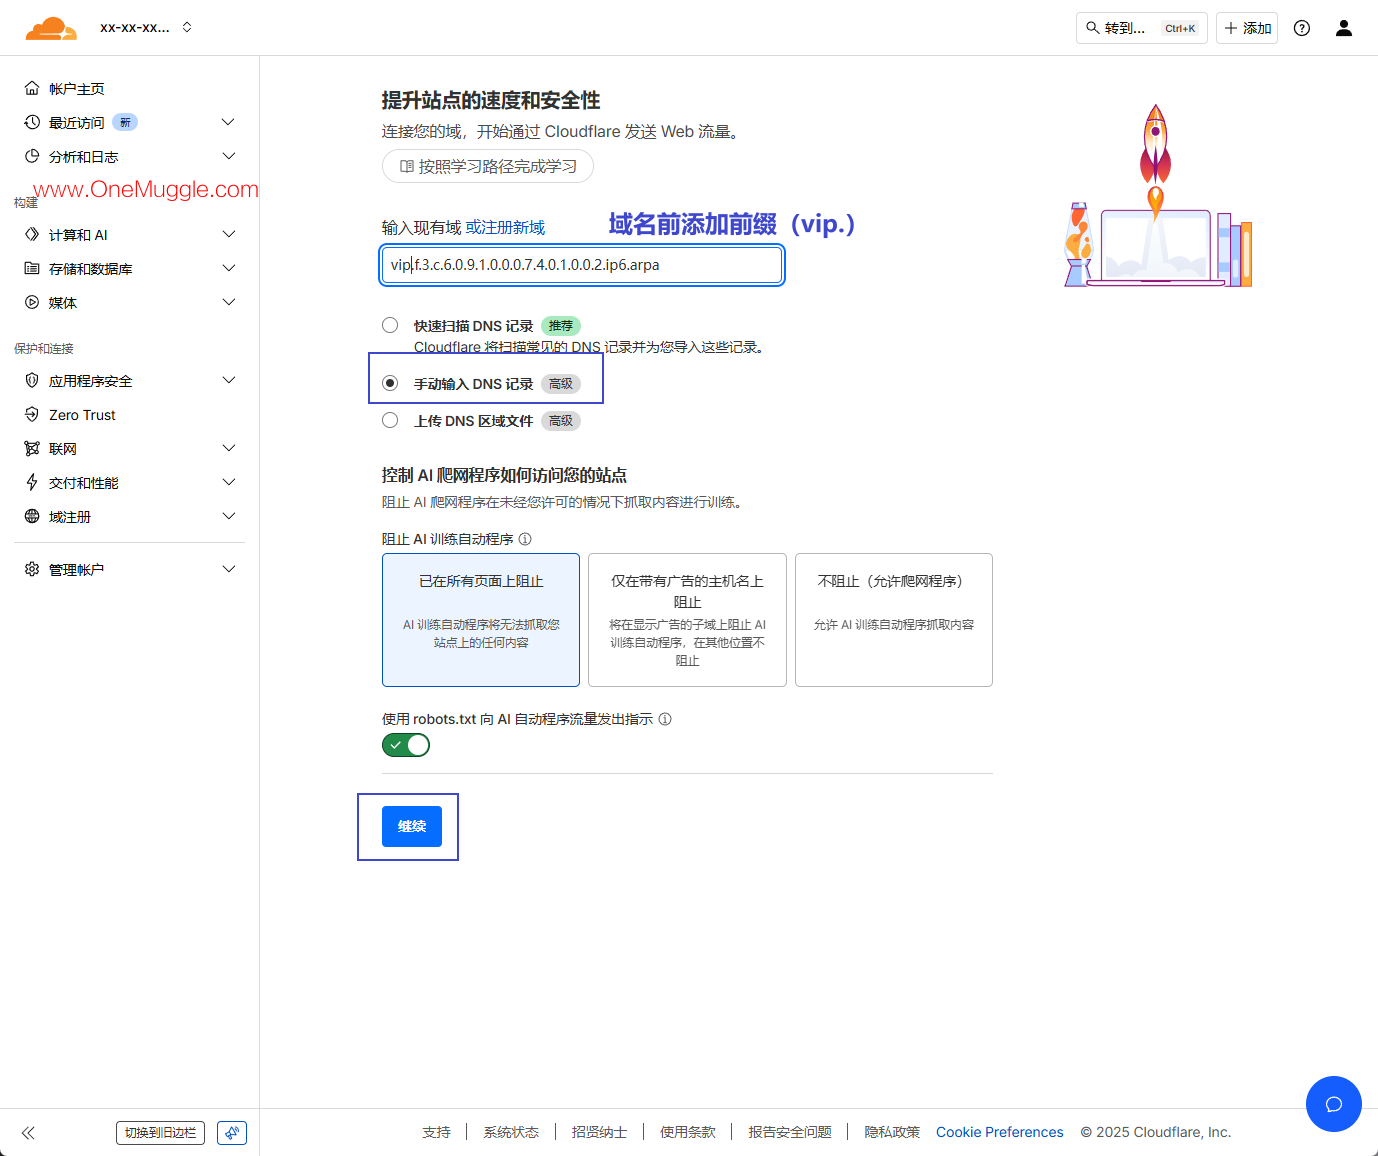
Task: Click the network icon beside 联网
Action: (x=32, y=448)
